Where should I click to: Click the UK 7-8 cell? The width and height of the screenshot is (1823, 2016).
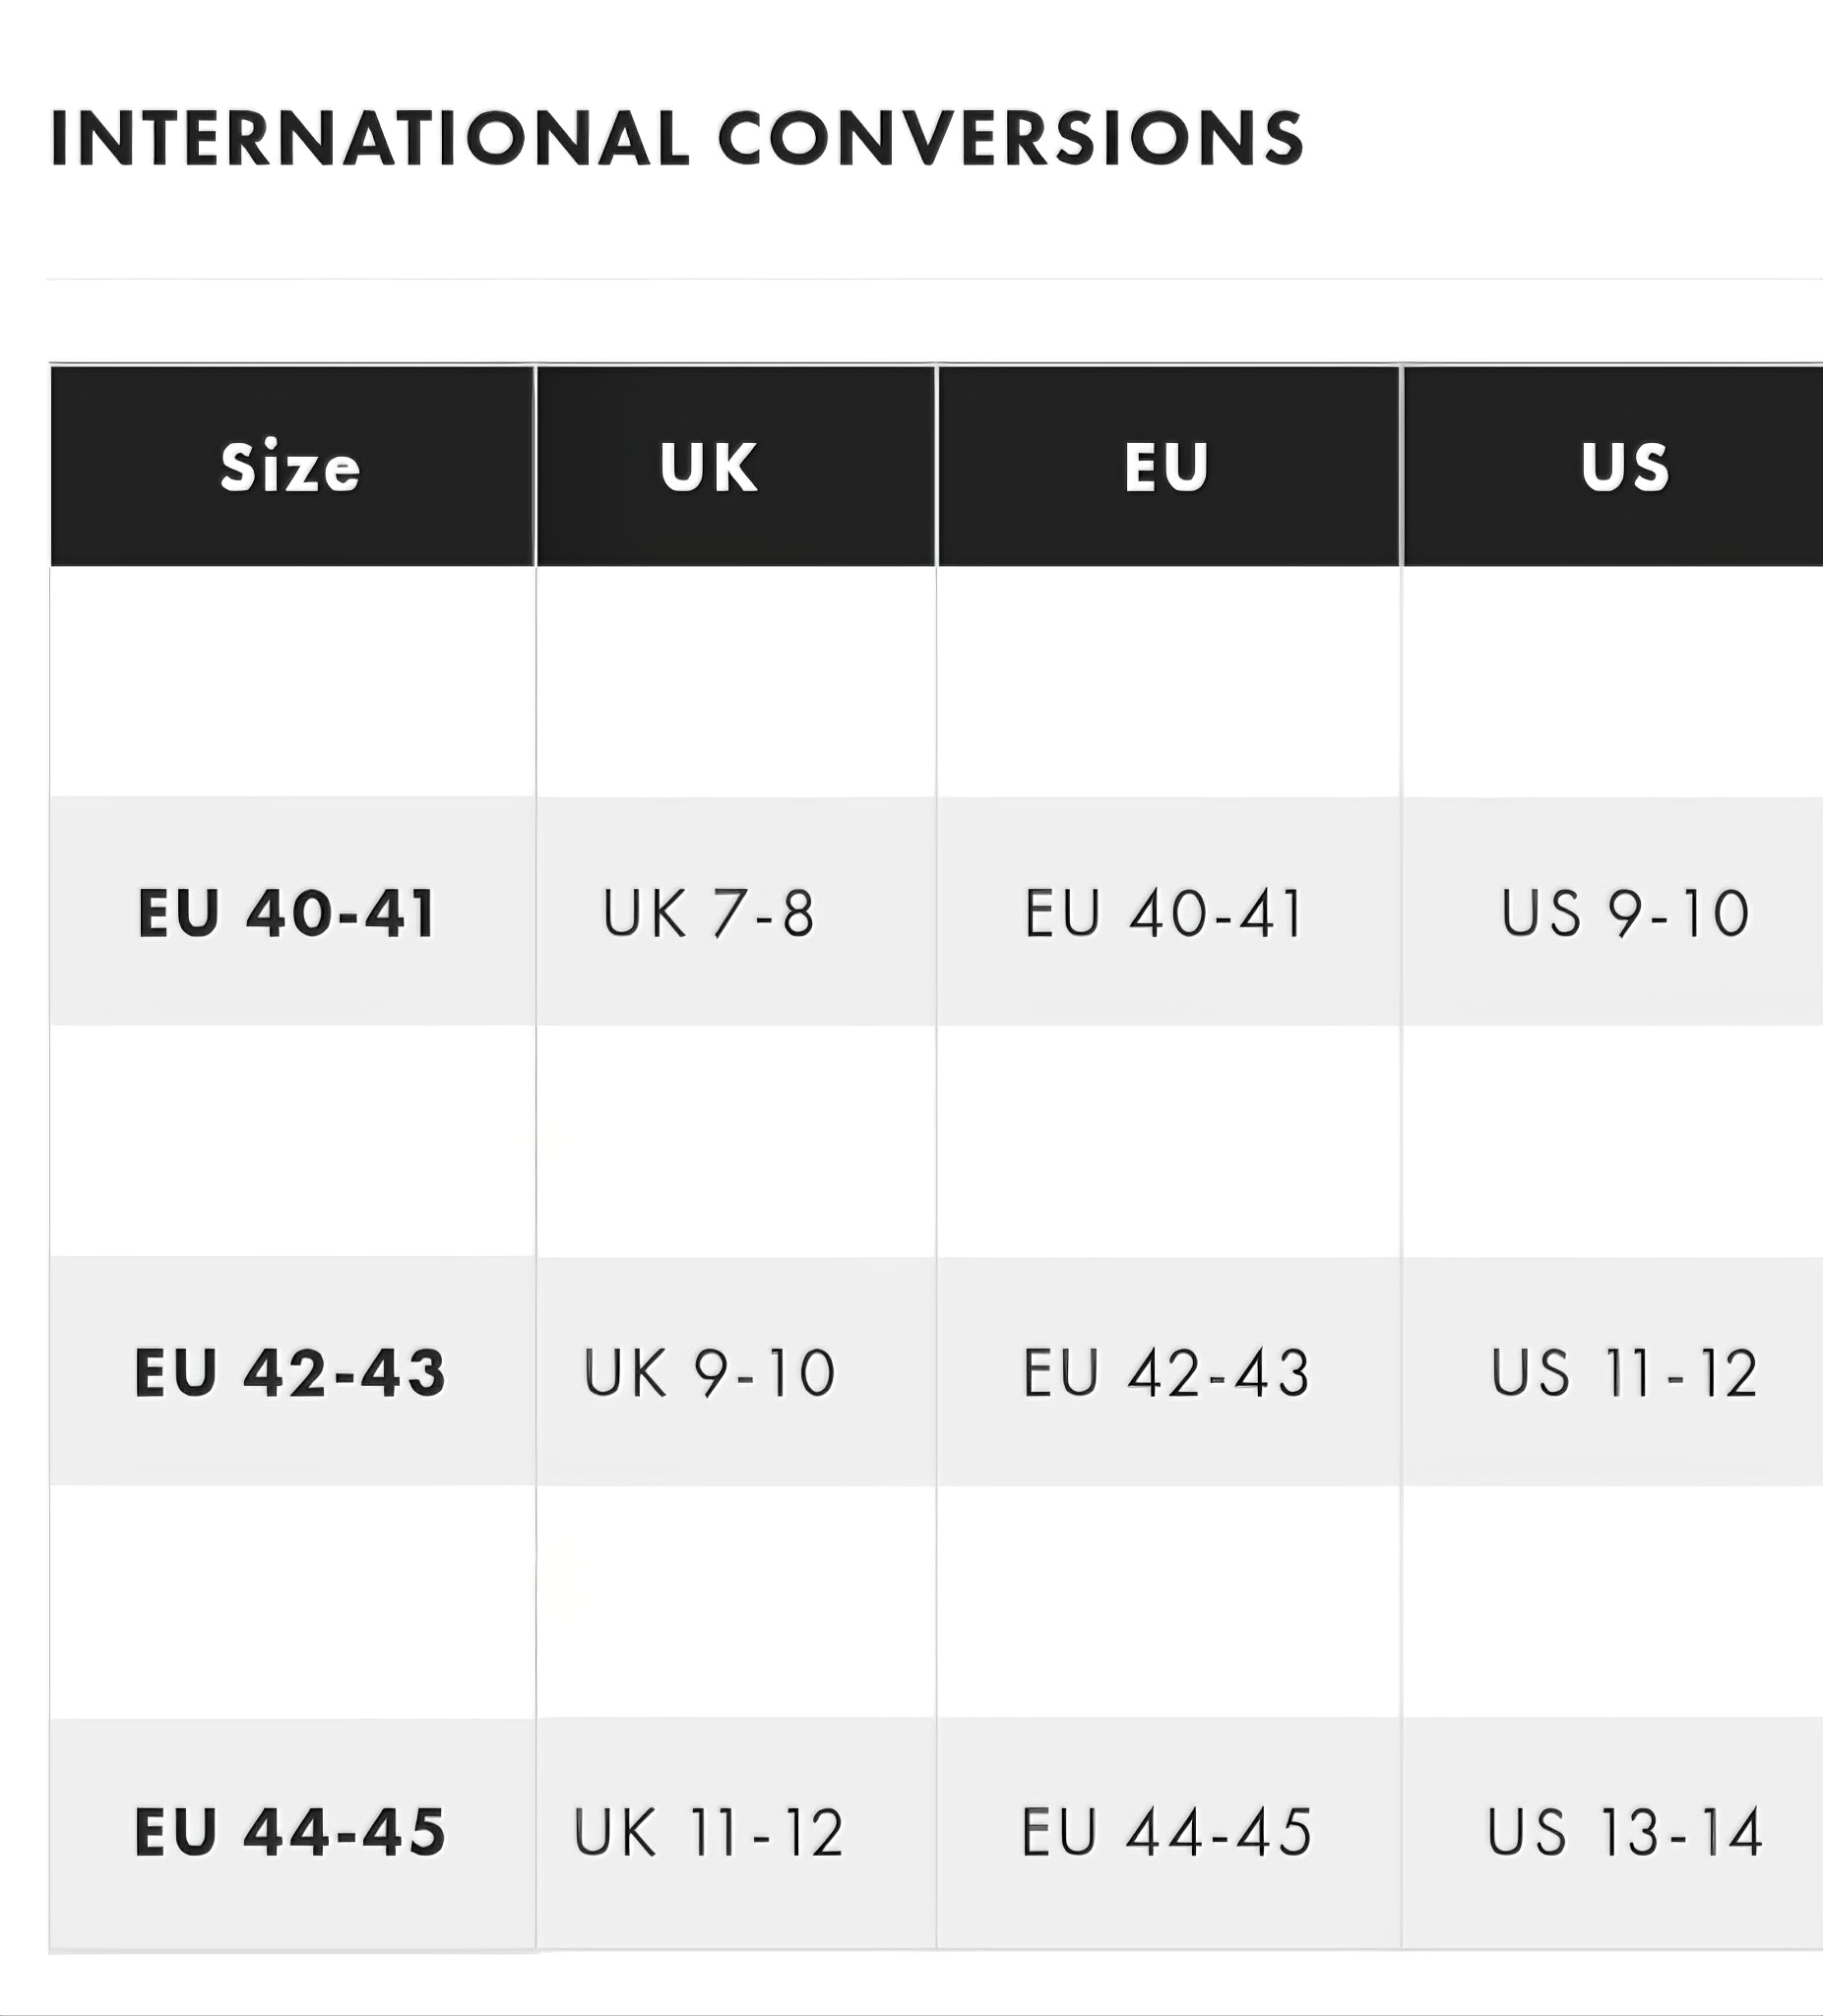click(x=709, y=913)
